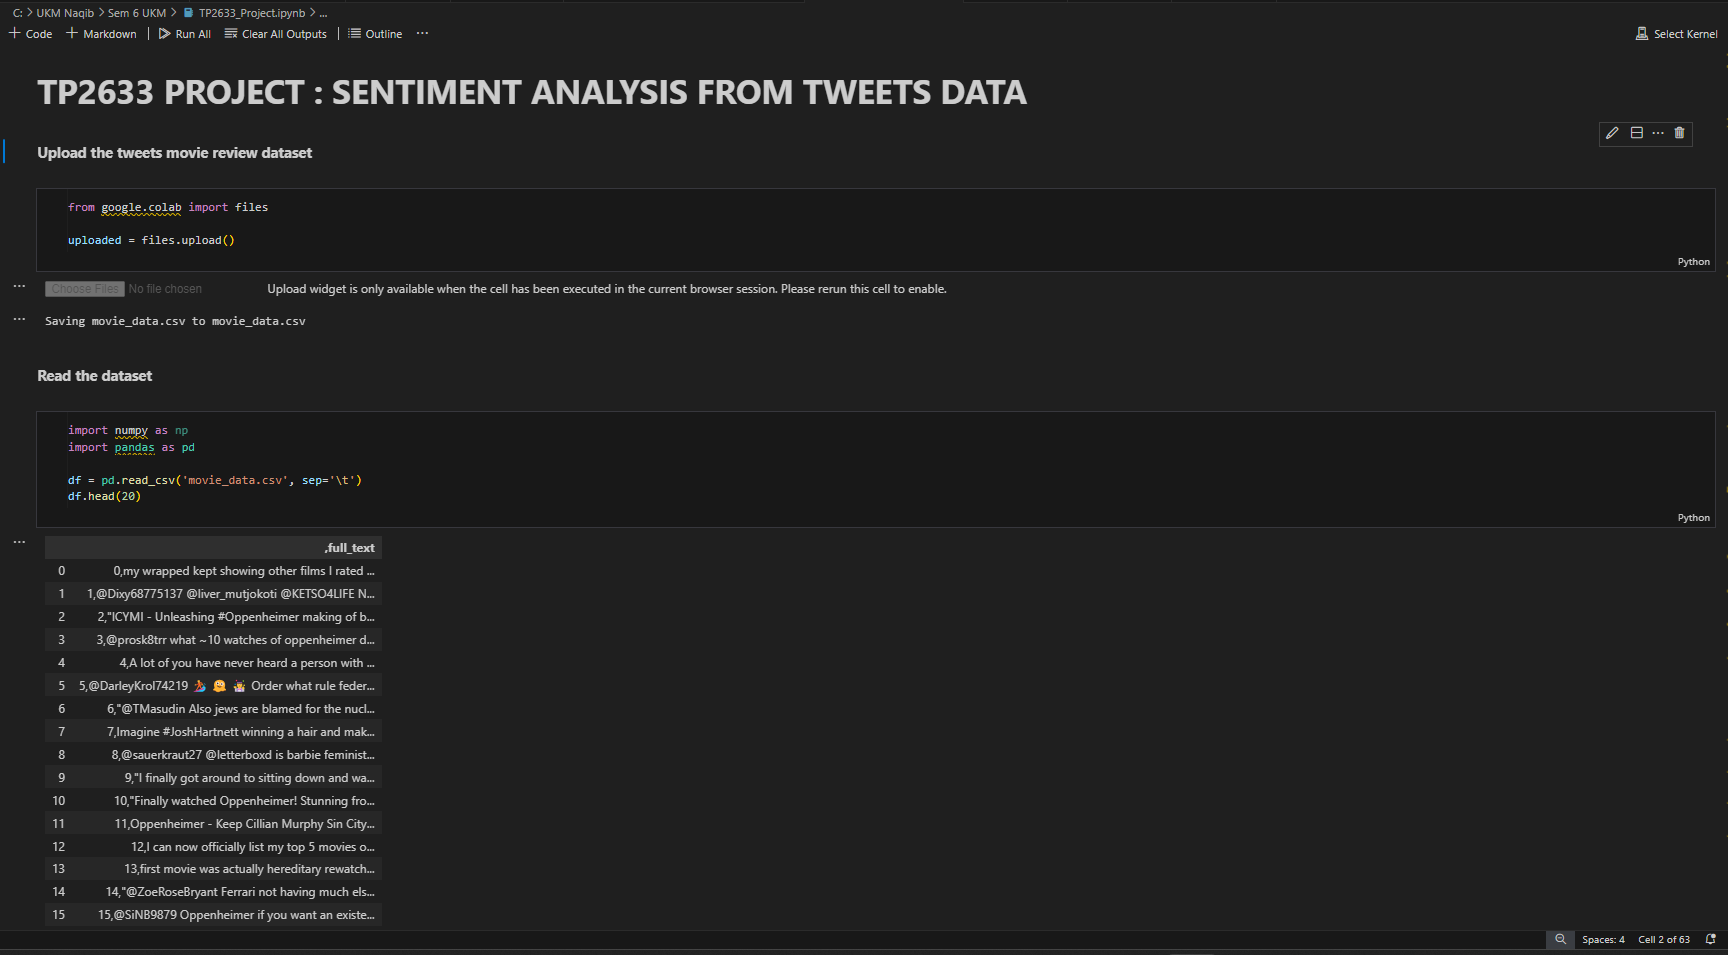
Task: Click the Sem 6 UKM breadcrumb
Action: tap(136, 13)
